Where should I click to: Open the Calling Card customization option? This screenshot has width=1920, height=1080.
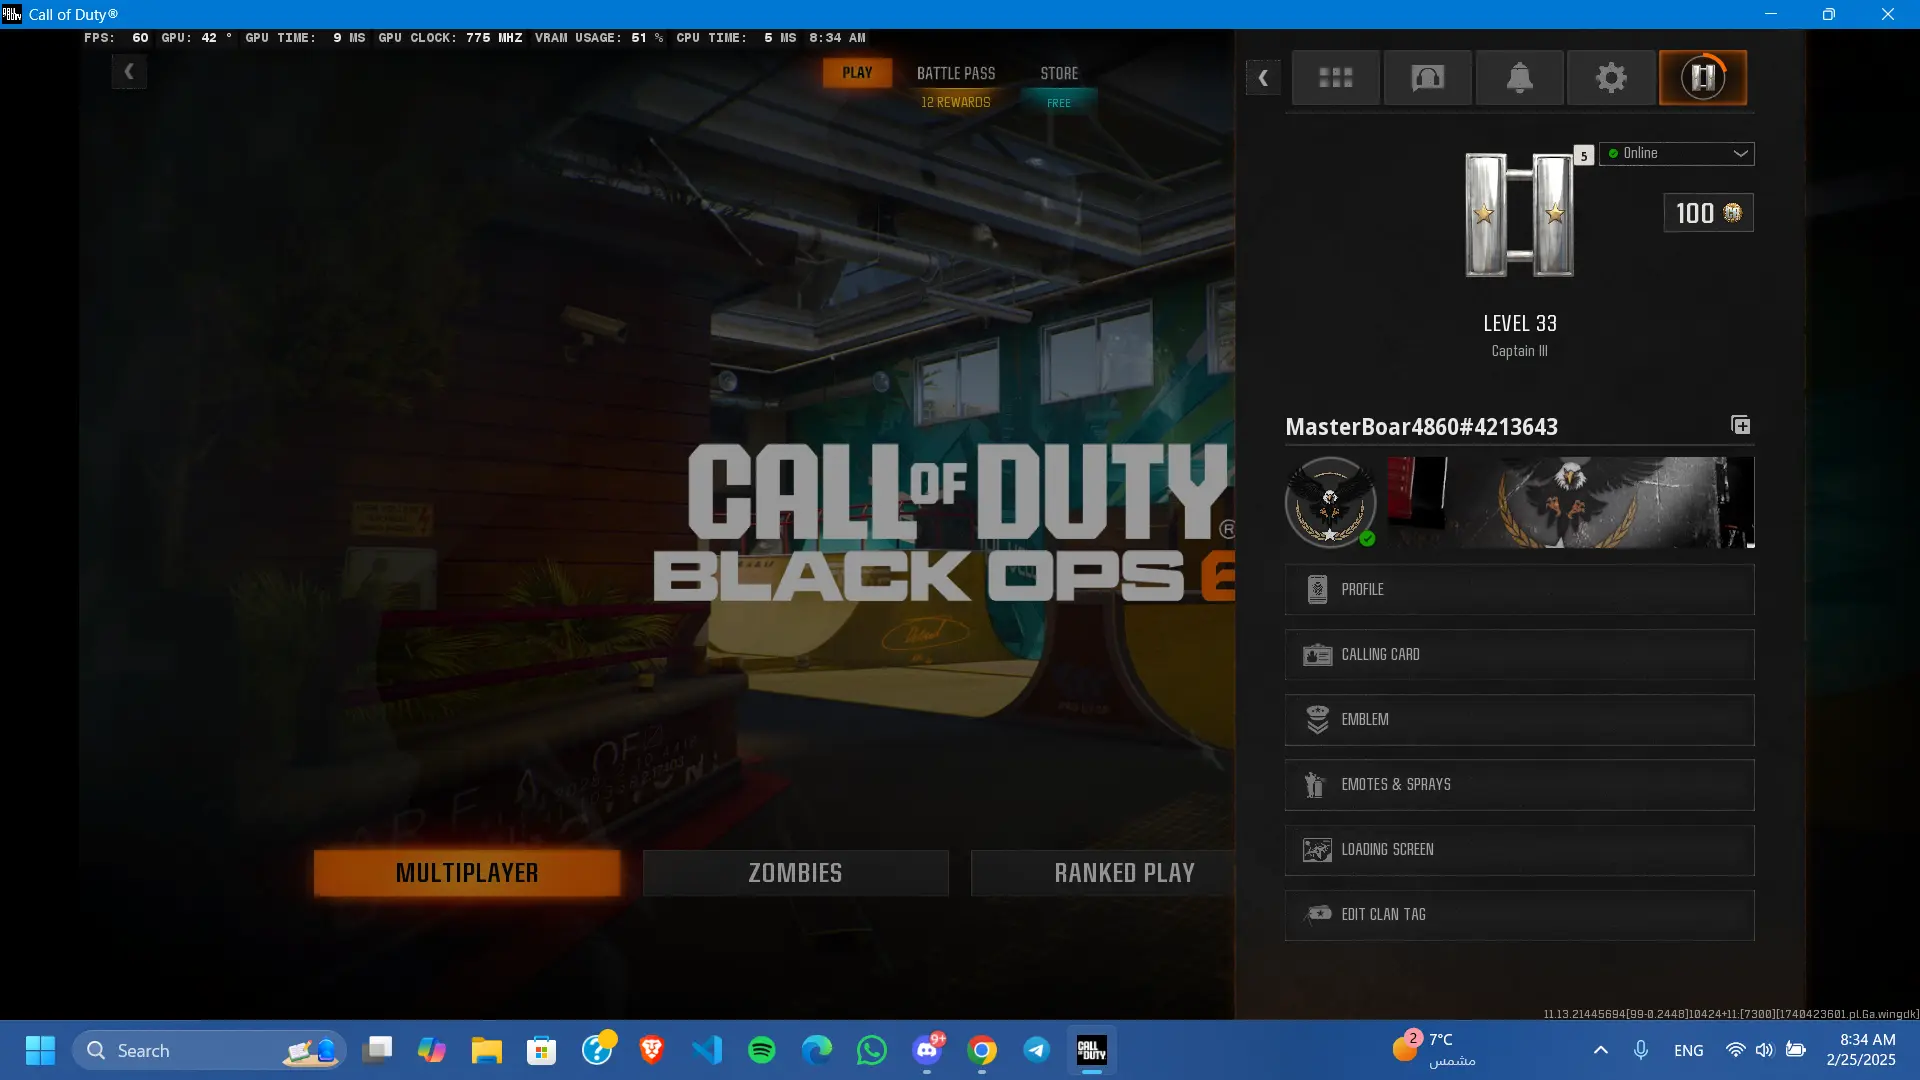(x=1518, y=655)
